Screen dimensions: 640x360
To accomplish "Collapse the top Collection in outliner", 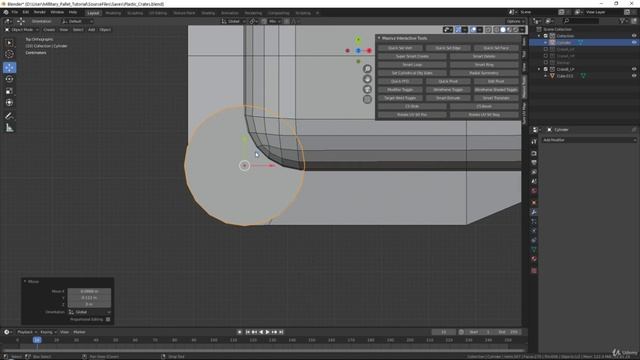I will 539,36.
